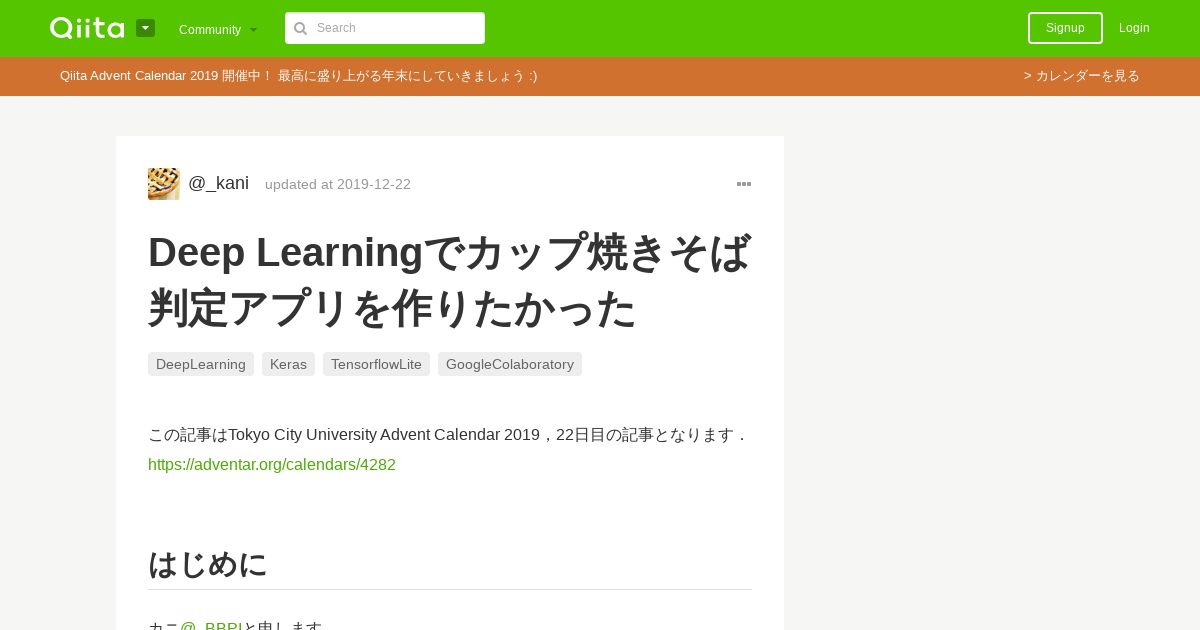Click the Qiita Advent Calendar 2019 banner text

click(298, 76)
